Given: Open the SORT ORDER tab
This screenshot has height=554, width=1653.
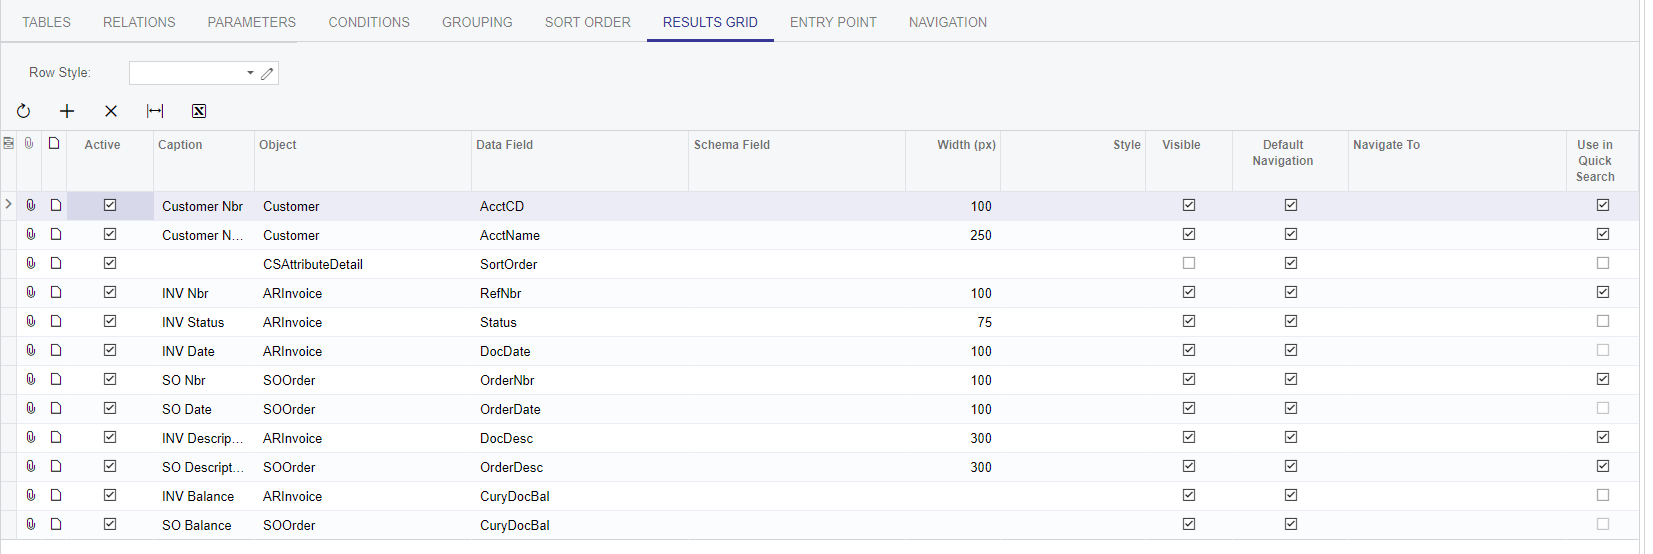Looking at the screenshot, I should [x=587, y=22].
